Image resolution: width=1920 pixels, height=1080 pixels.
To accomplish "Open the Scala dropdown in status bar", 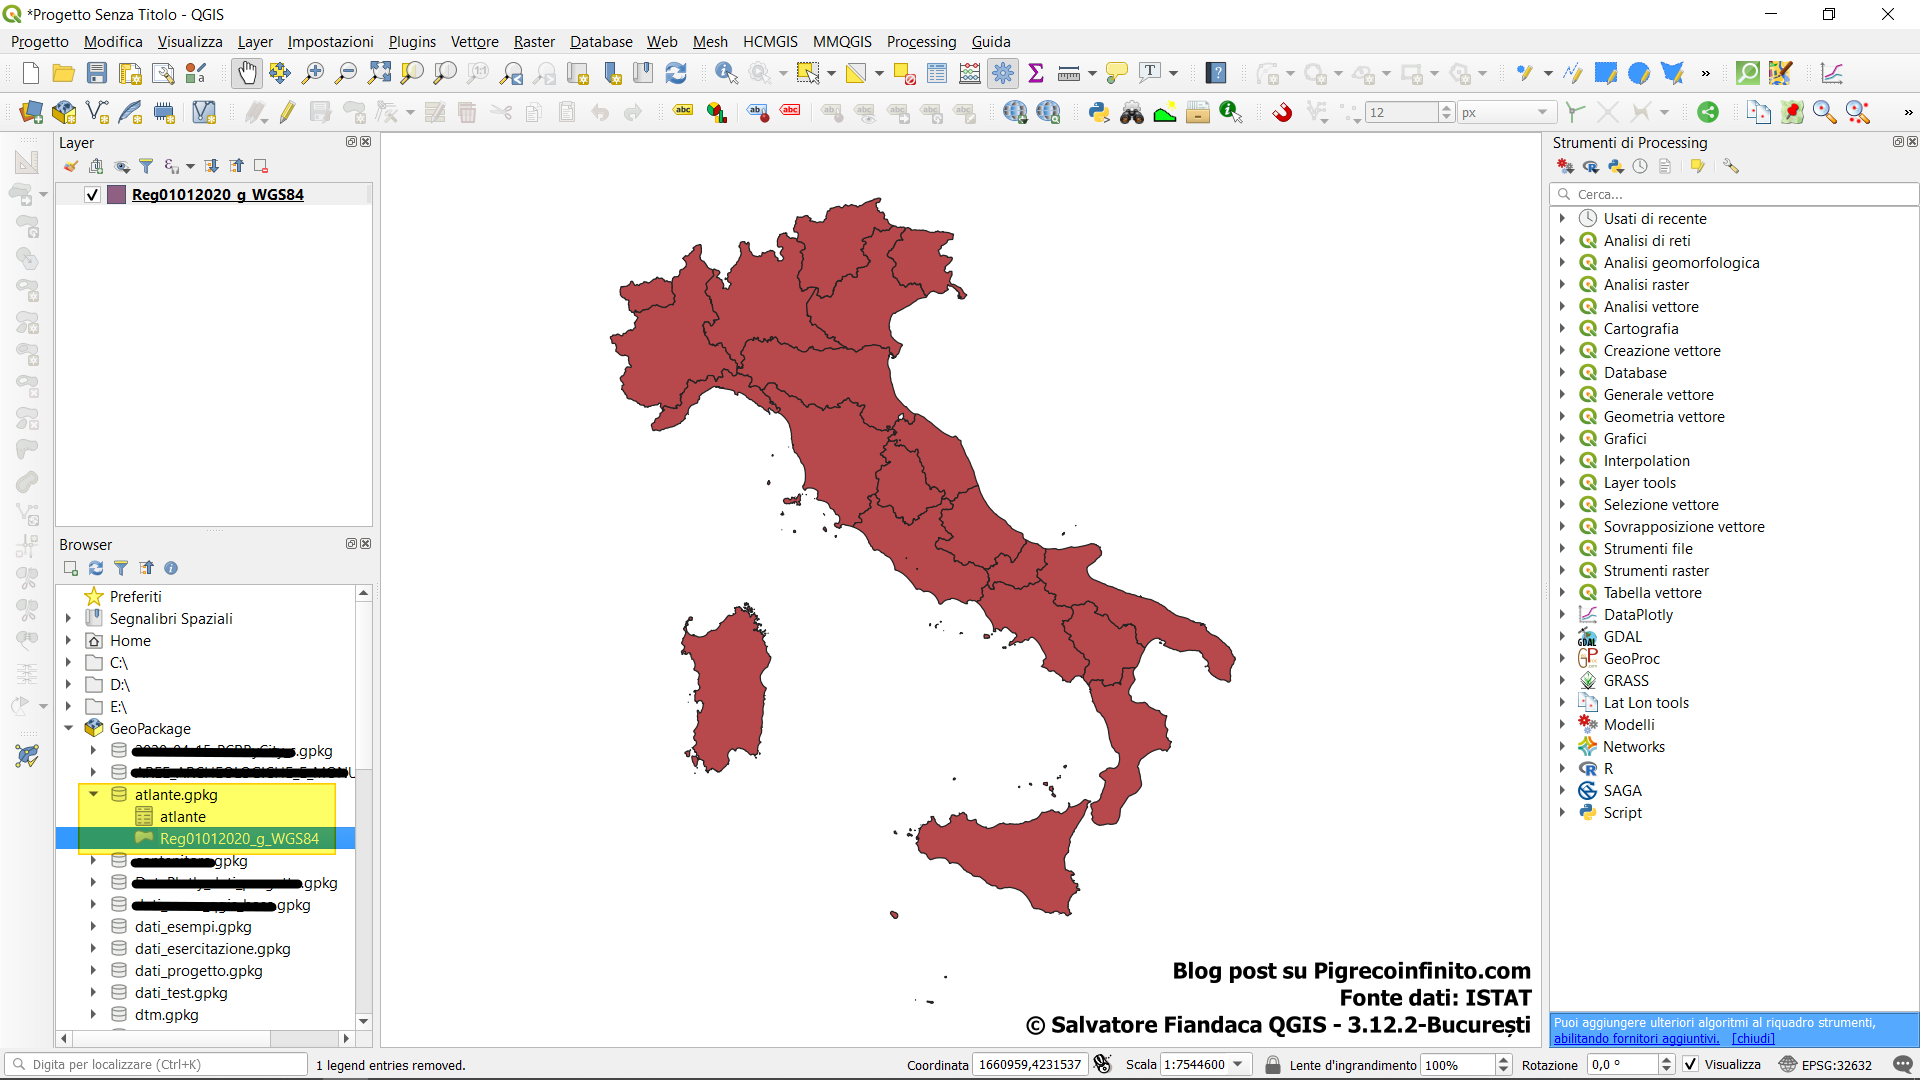I will pyautogui.click(x=1238, y=1065).
